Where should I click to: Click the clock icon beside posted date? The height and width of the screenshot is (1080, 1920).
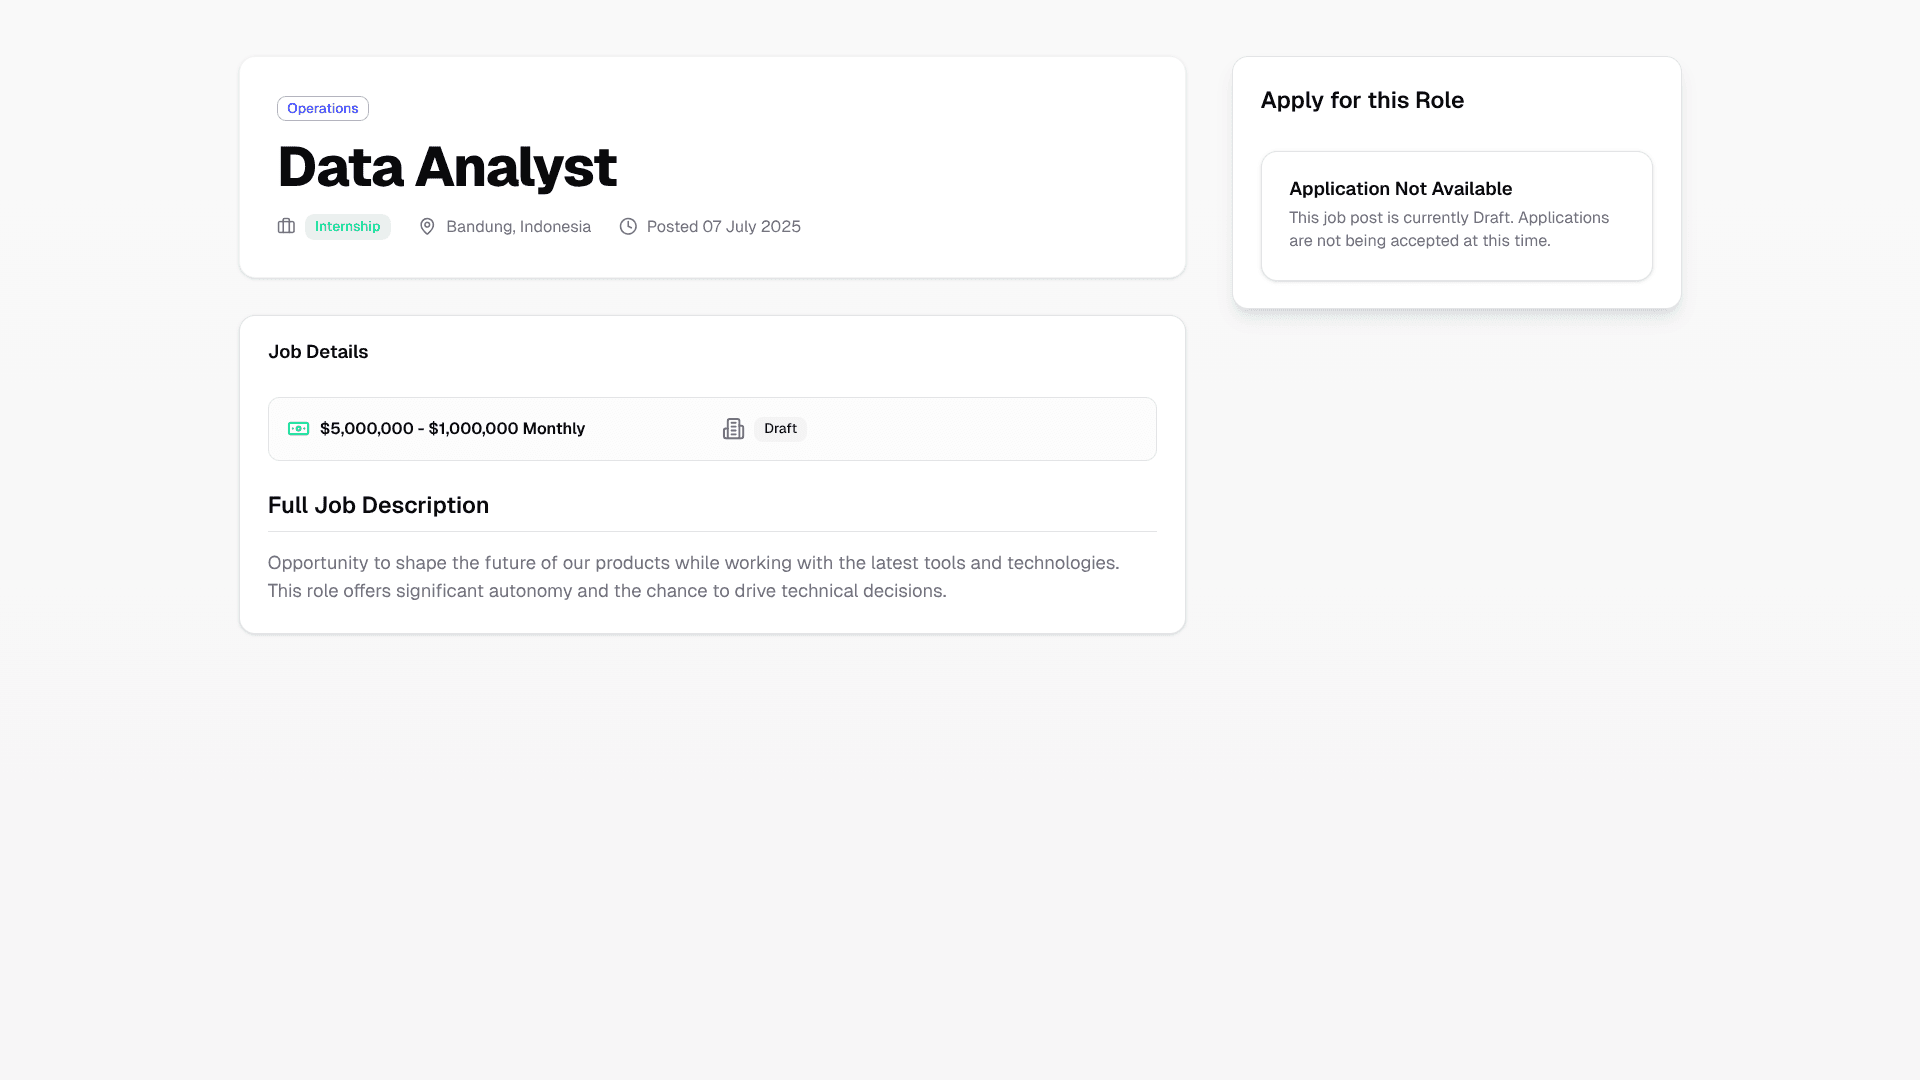coord(628,227)
